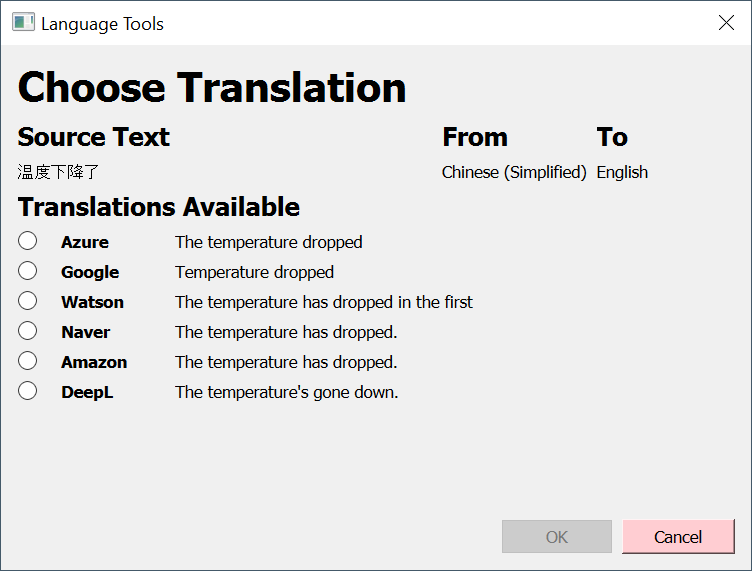This screenshot has height=571, width=752.
Task: Click the "Chinese (Simplified)" source language
Action: point(514,172)
